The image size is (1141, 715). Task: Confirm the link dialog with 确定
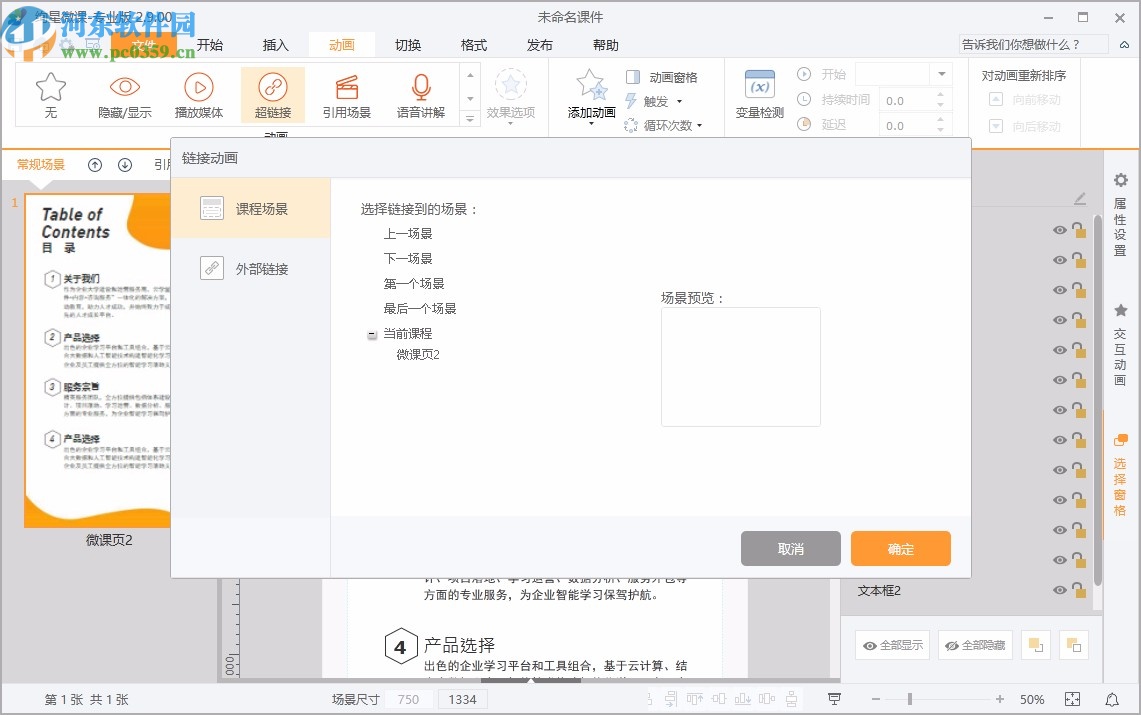tap(900, 548)
